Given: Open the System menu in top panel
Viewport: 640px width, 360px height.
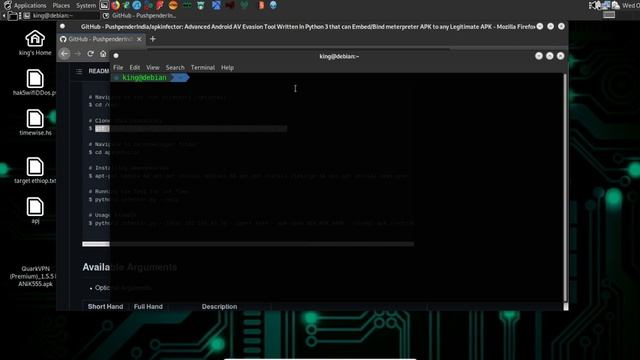Looking at the screenshot, I should 86,5.
